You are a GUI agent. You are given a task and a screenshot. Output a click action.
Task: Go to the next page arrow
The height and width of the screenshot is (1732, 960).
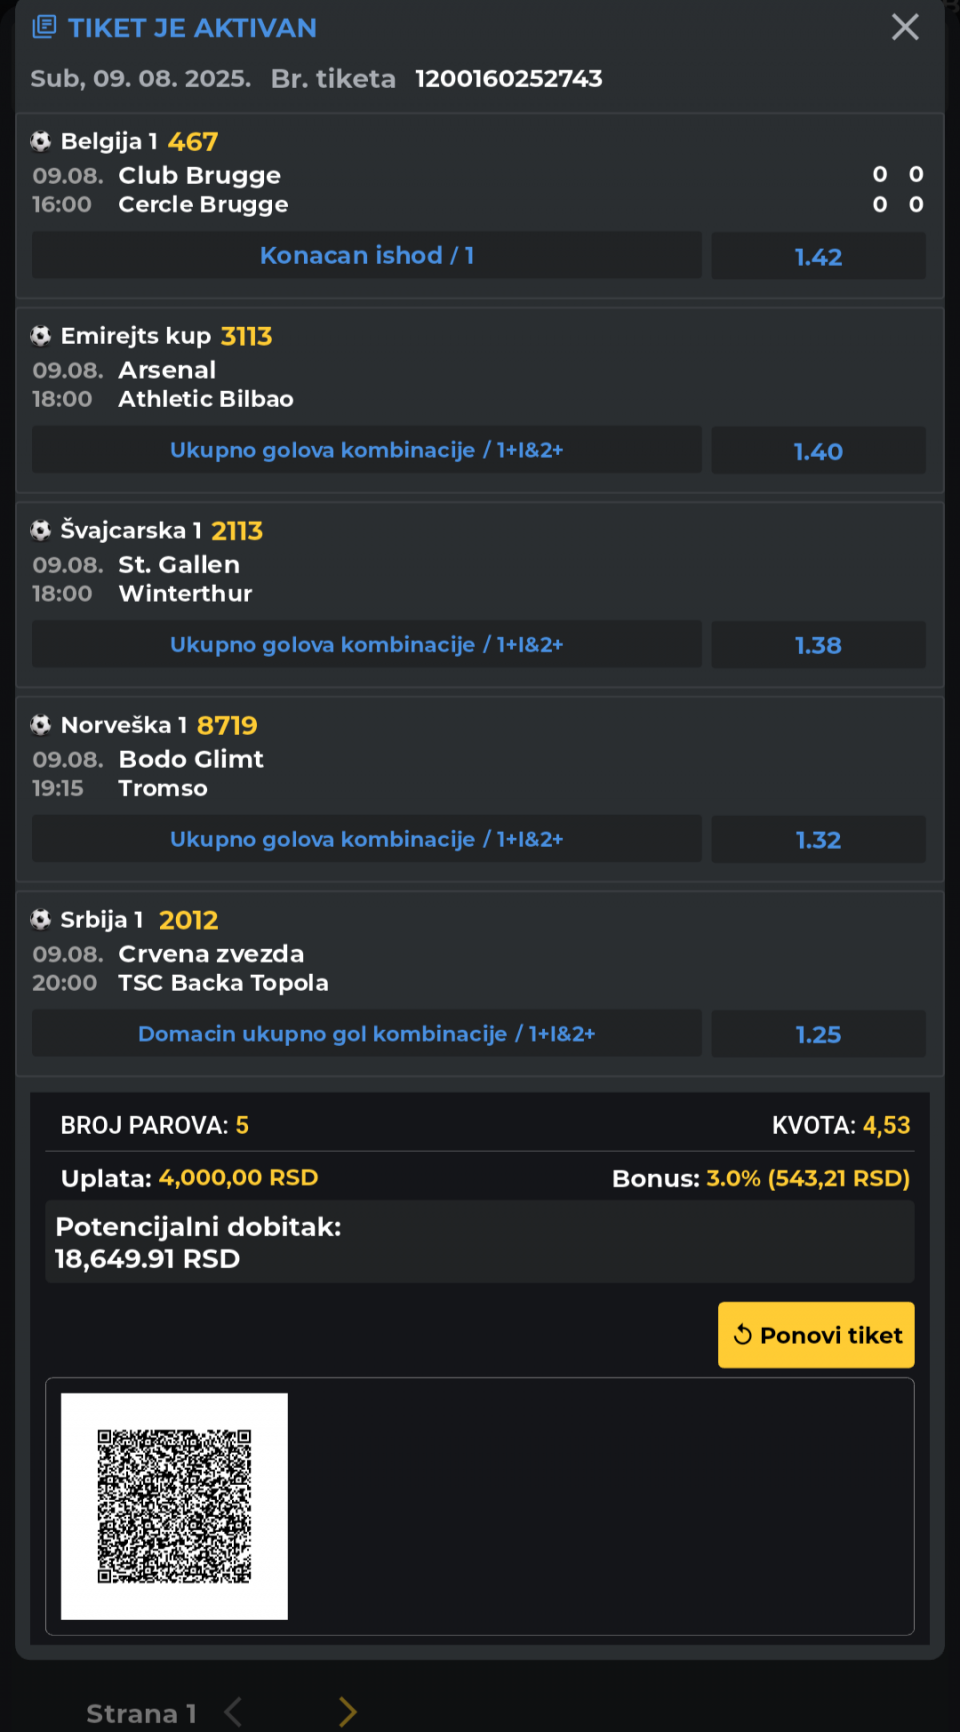pyautogui.click(x=347, y=1712)
